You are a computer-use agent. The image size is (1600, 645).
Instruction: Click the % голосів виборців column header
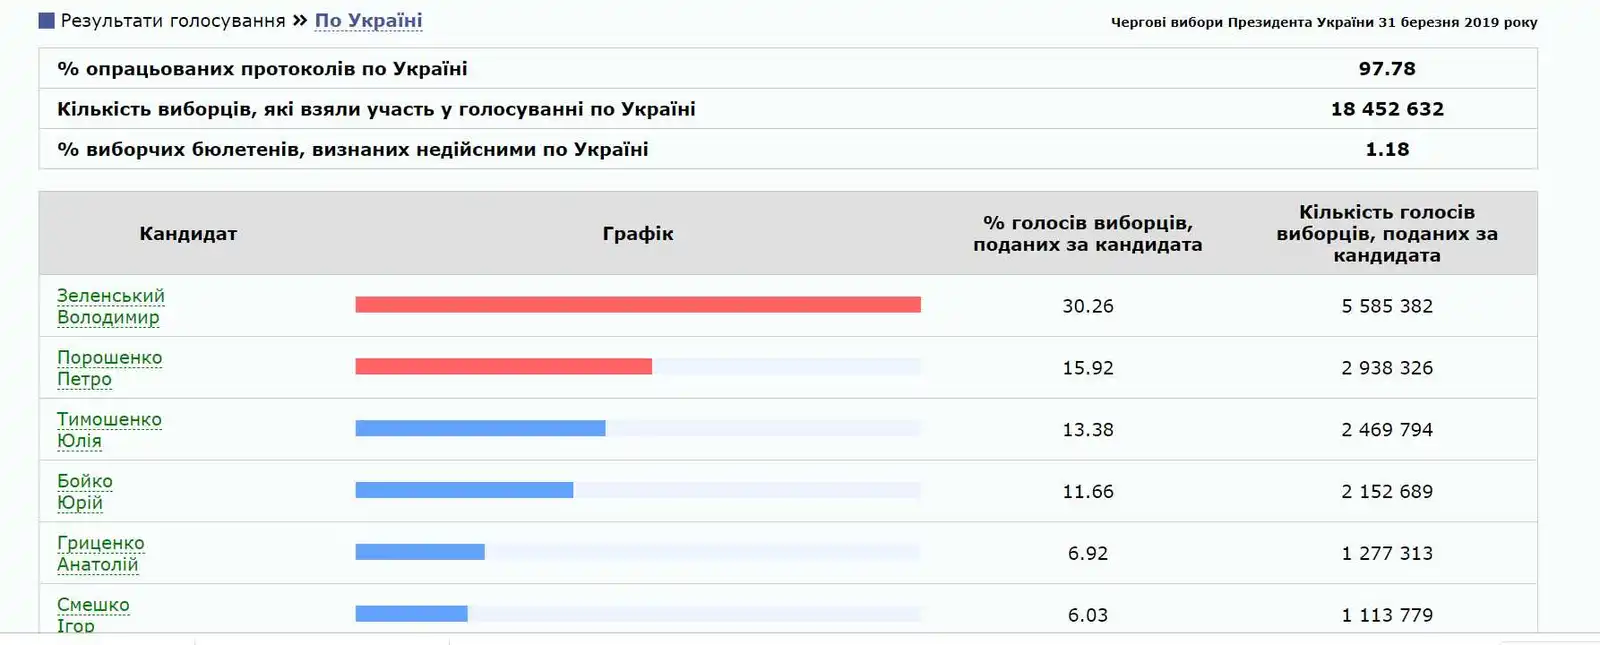click(1087, 234)
